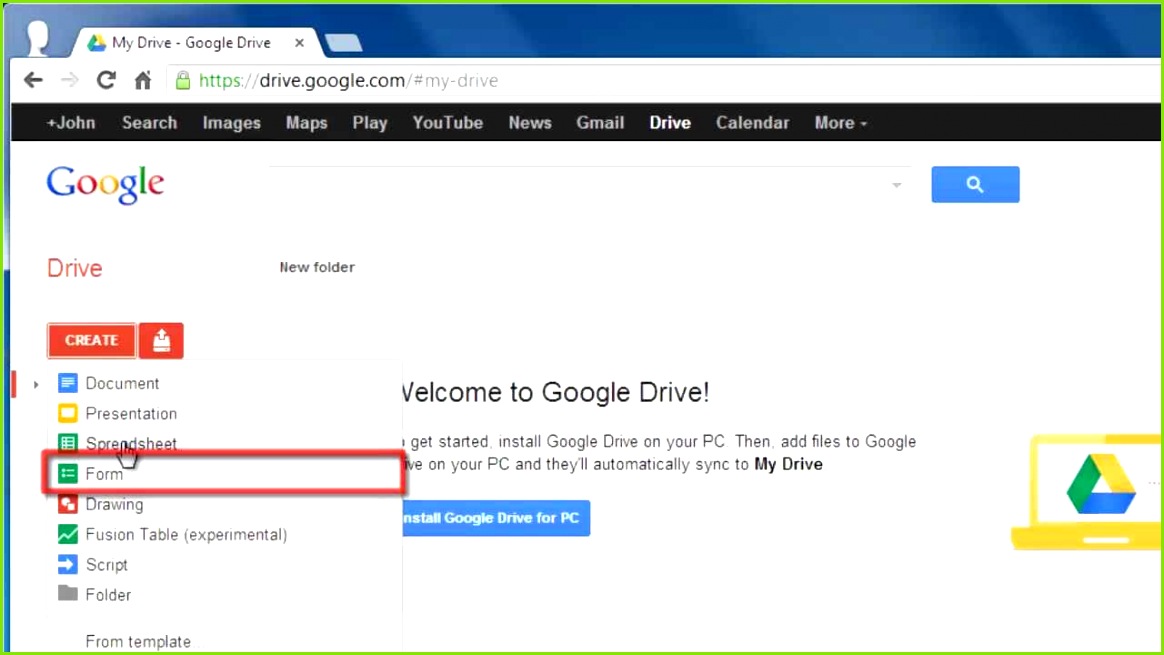This screenshot has height=655, width=1164.
Task: Open News in the Google bar
Action: coord(530,123)
